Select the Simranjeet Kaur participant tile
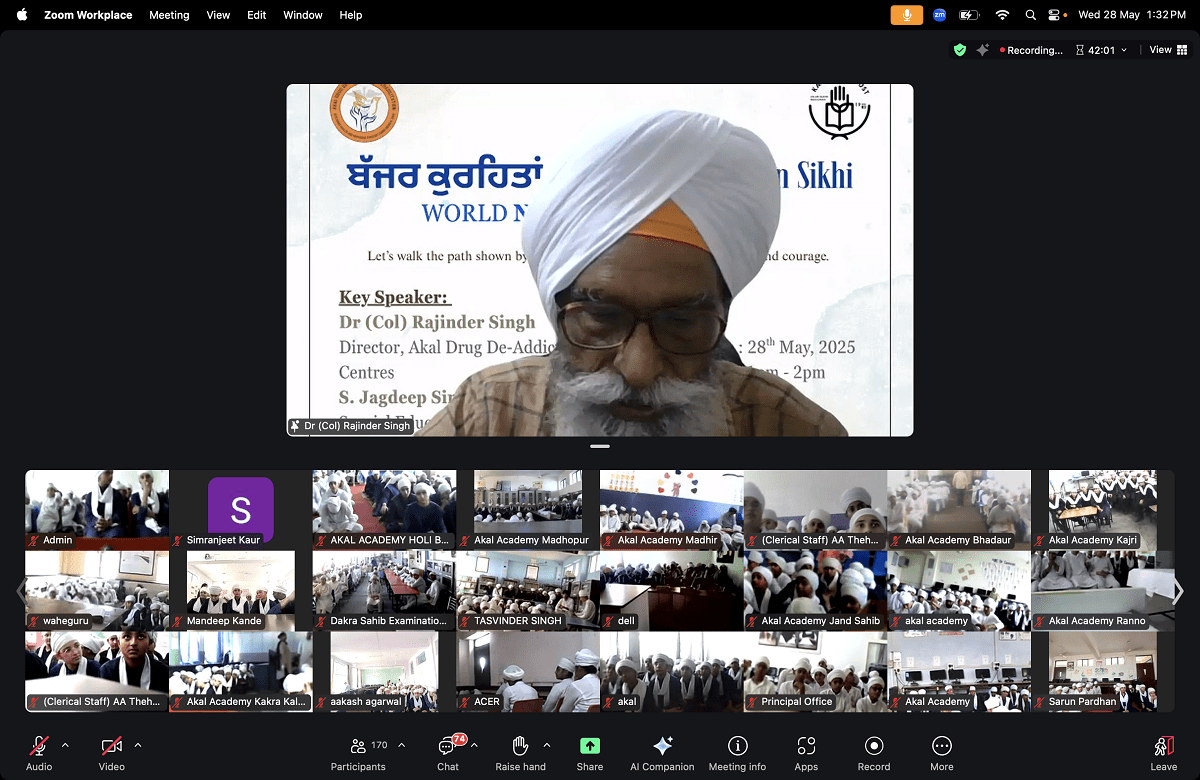The width and height of the screenshot is (1200, 780). (241, 510)
